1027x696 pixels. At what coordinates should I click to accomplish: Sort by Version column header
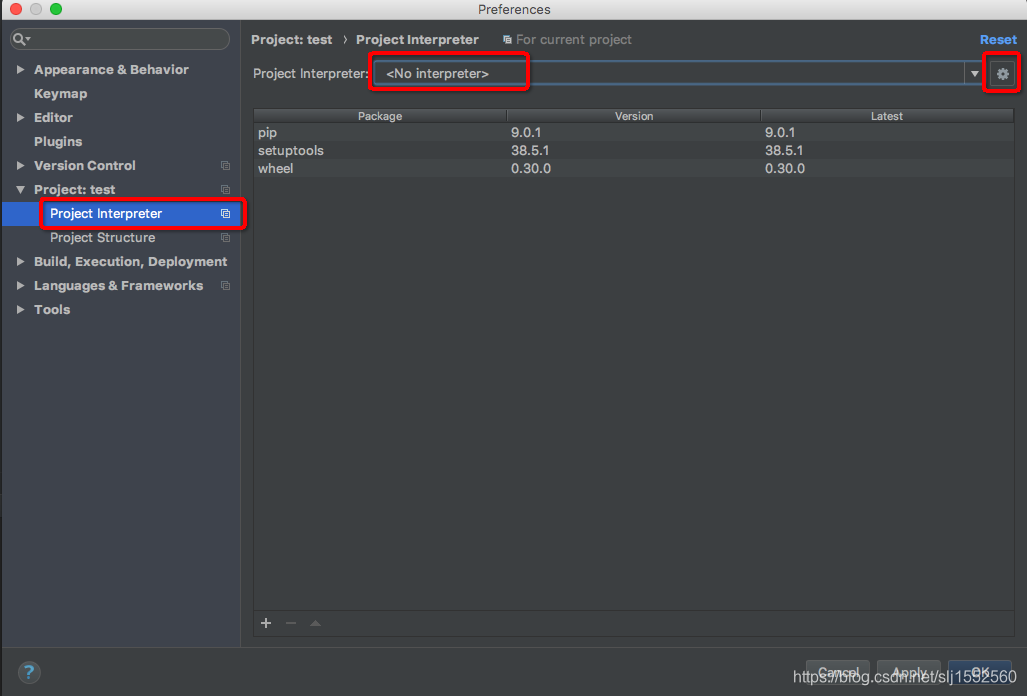point(634,116)
